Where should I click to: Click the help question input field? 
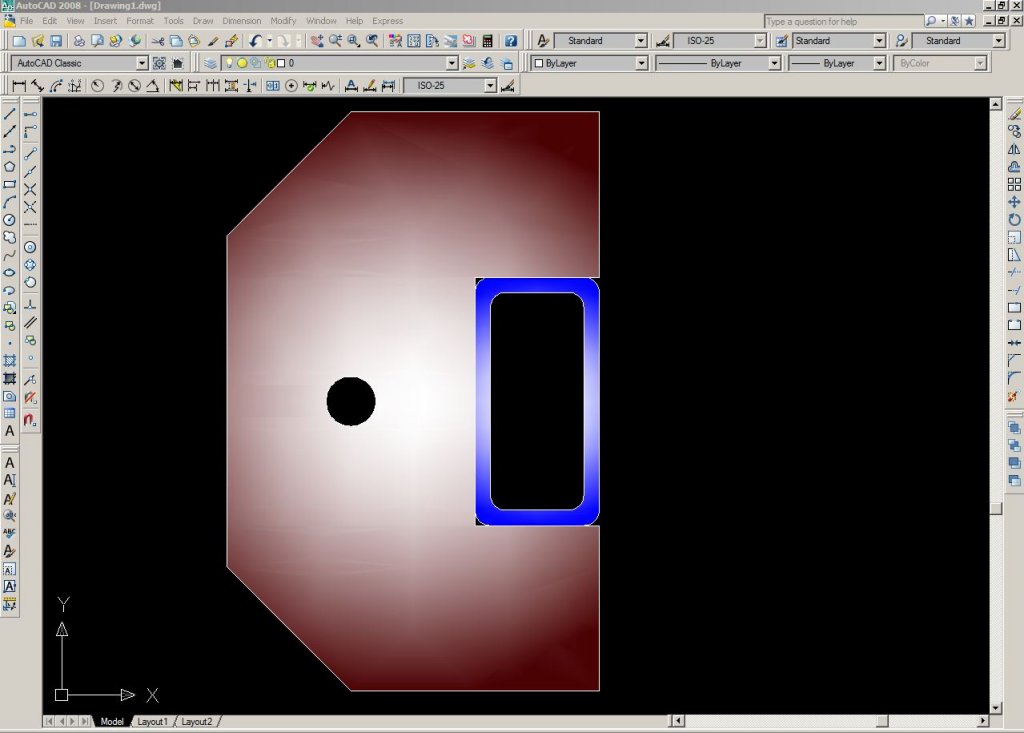click(x=842, y=21)
